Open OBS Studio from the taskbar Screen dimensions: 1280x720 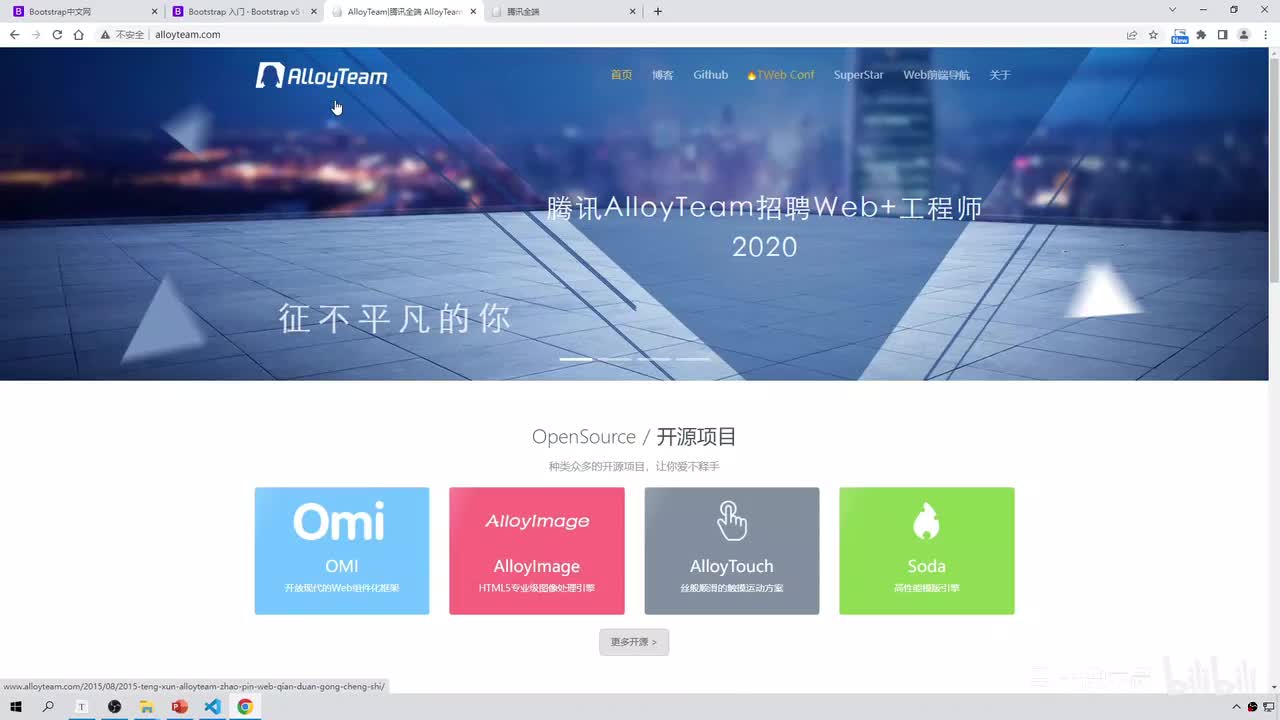[115, 707]
